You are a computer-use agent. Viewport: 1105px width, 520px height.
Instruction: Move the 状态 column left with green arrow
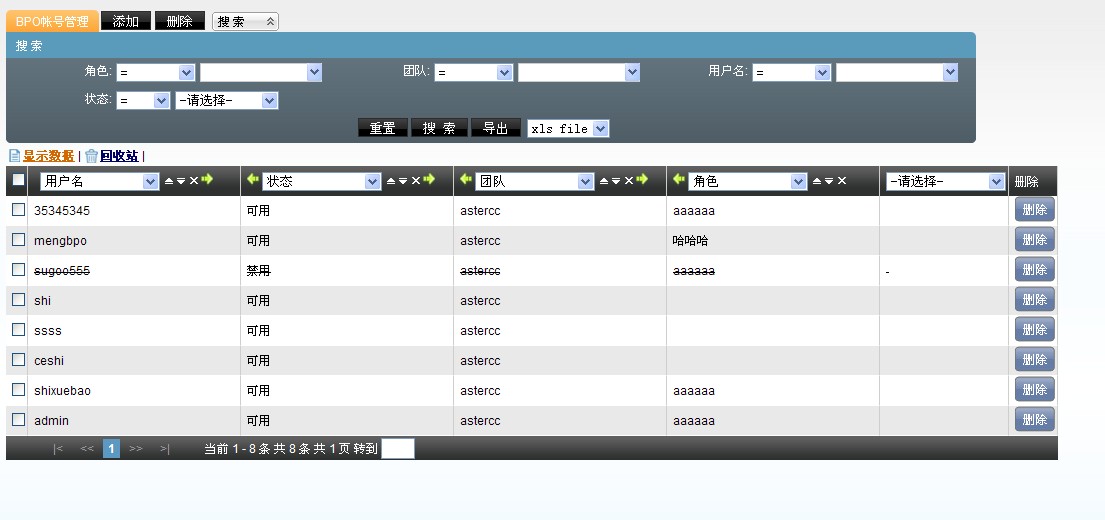tap(253, 180)
